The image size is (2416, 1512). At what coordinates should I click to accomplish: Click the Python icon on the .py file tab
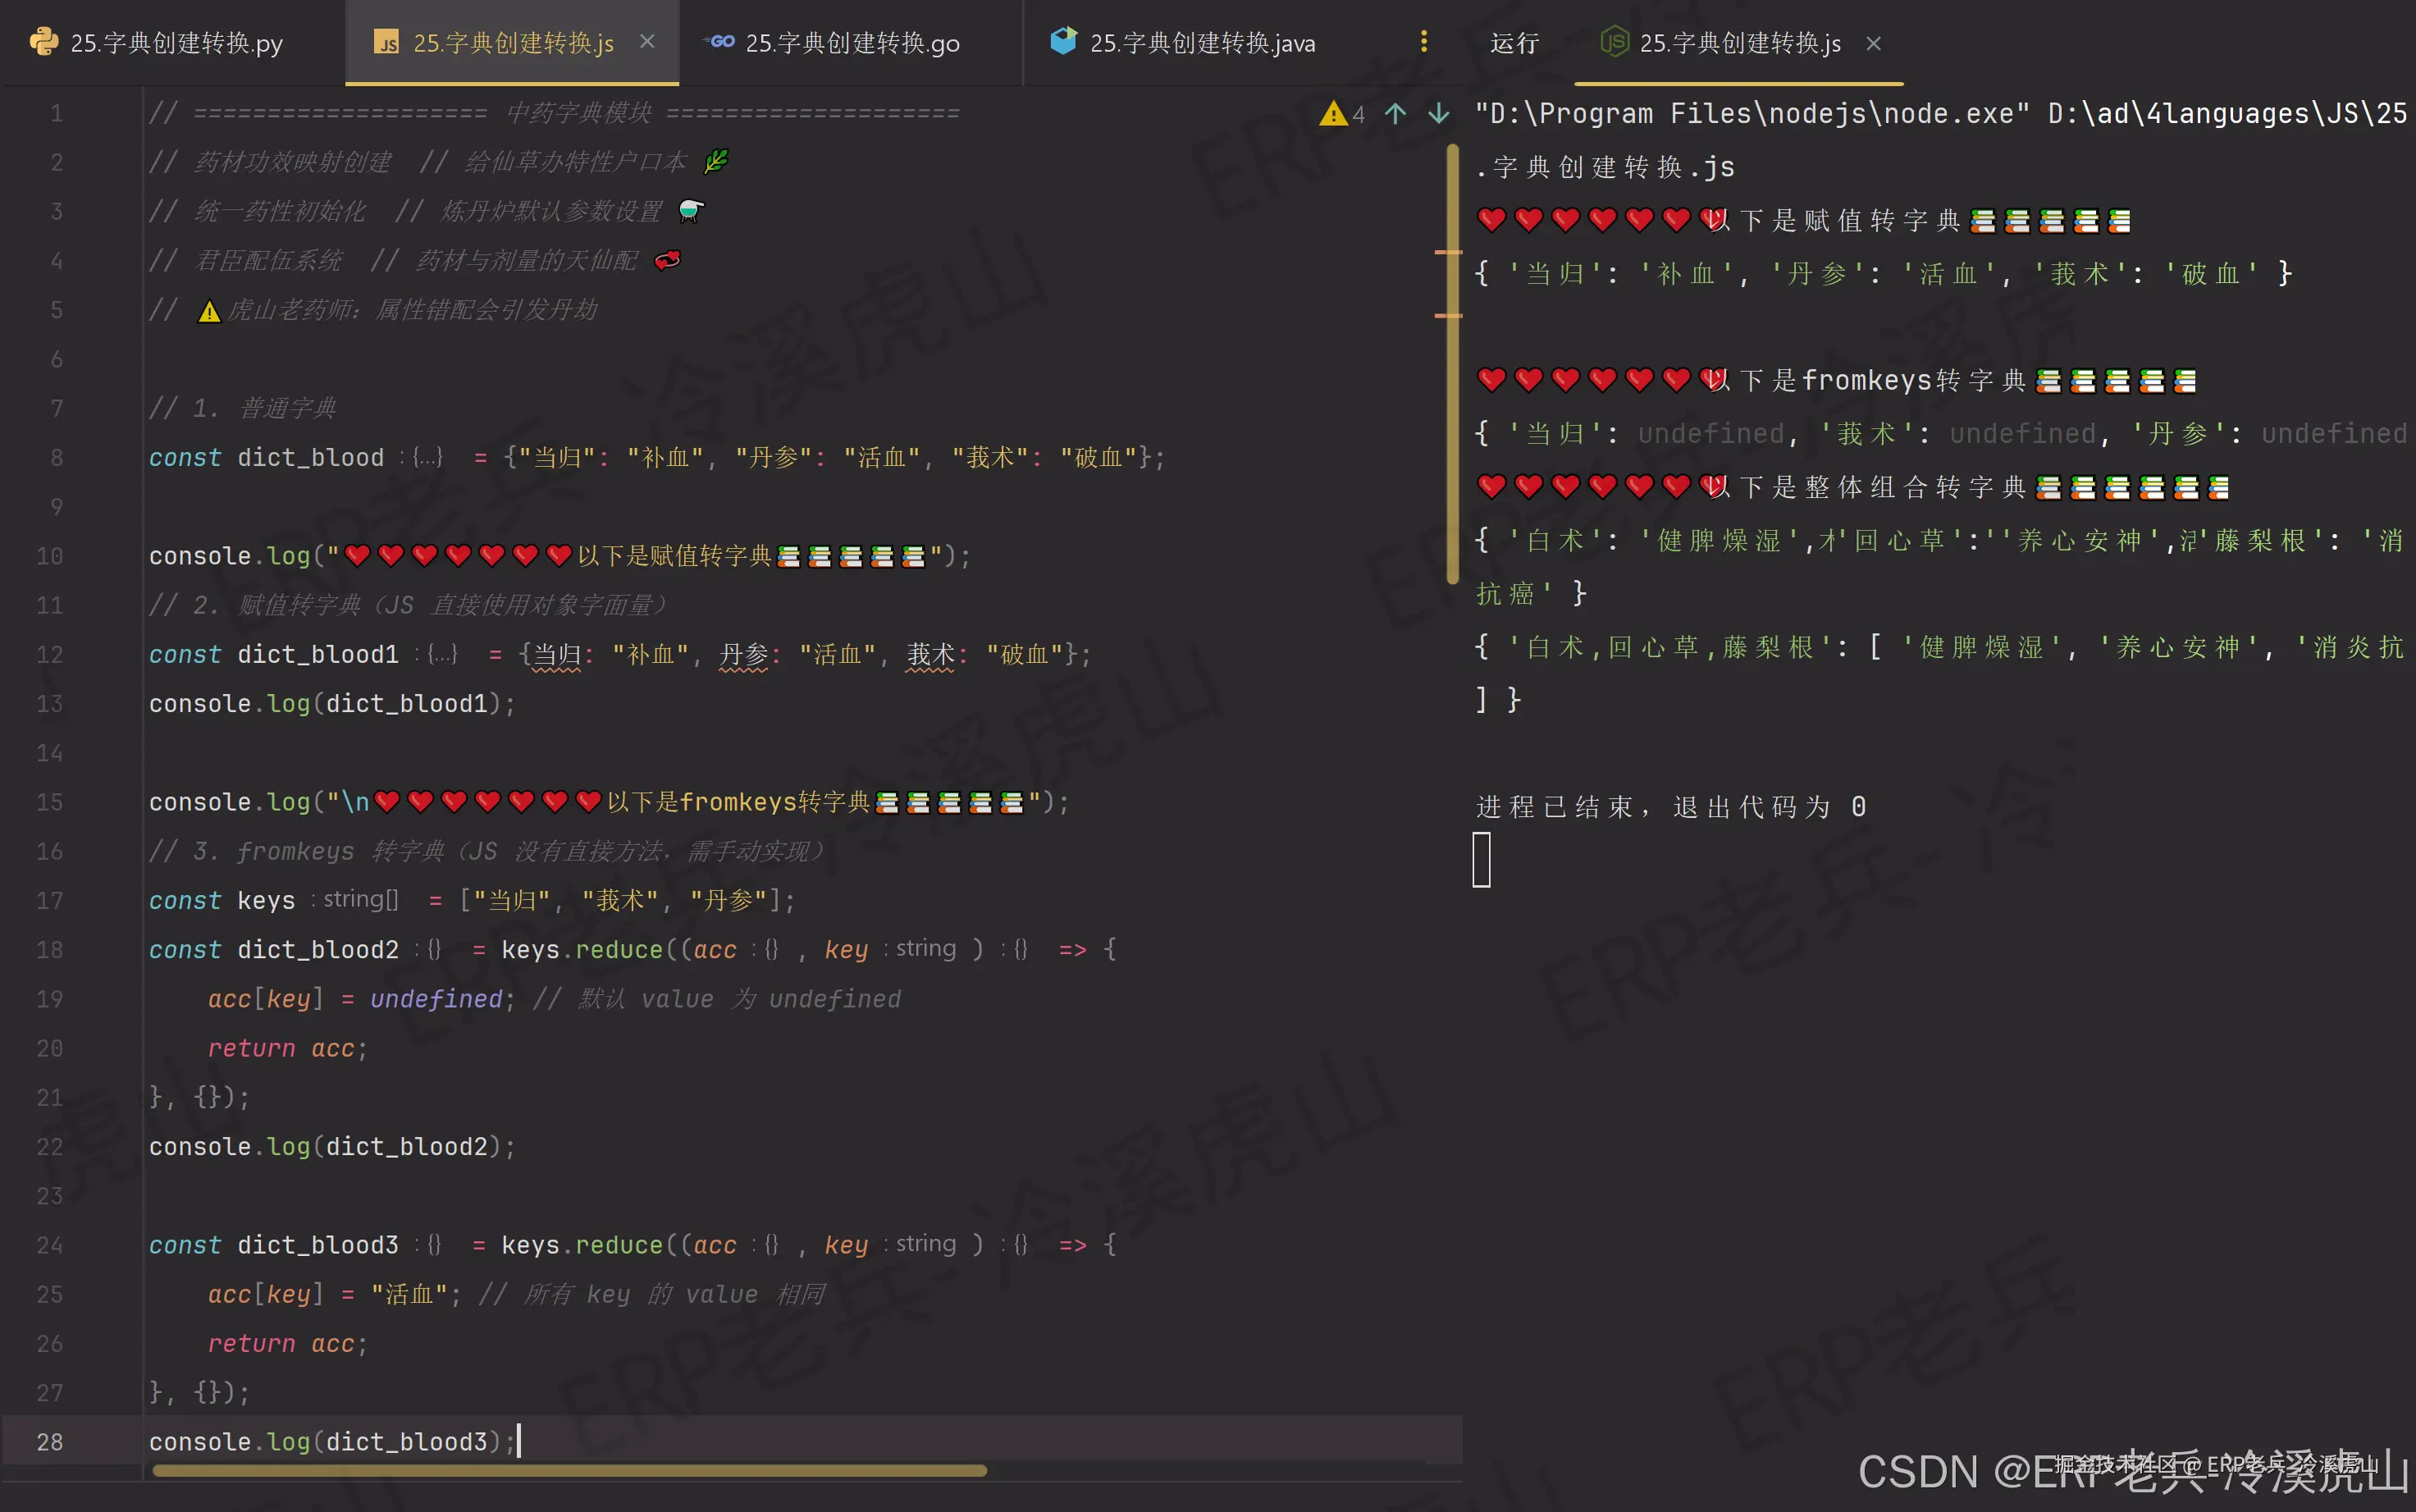44,42
